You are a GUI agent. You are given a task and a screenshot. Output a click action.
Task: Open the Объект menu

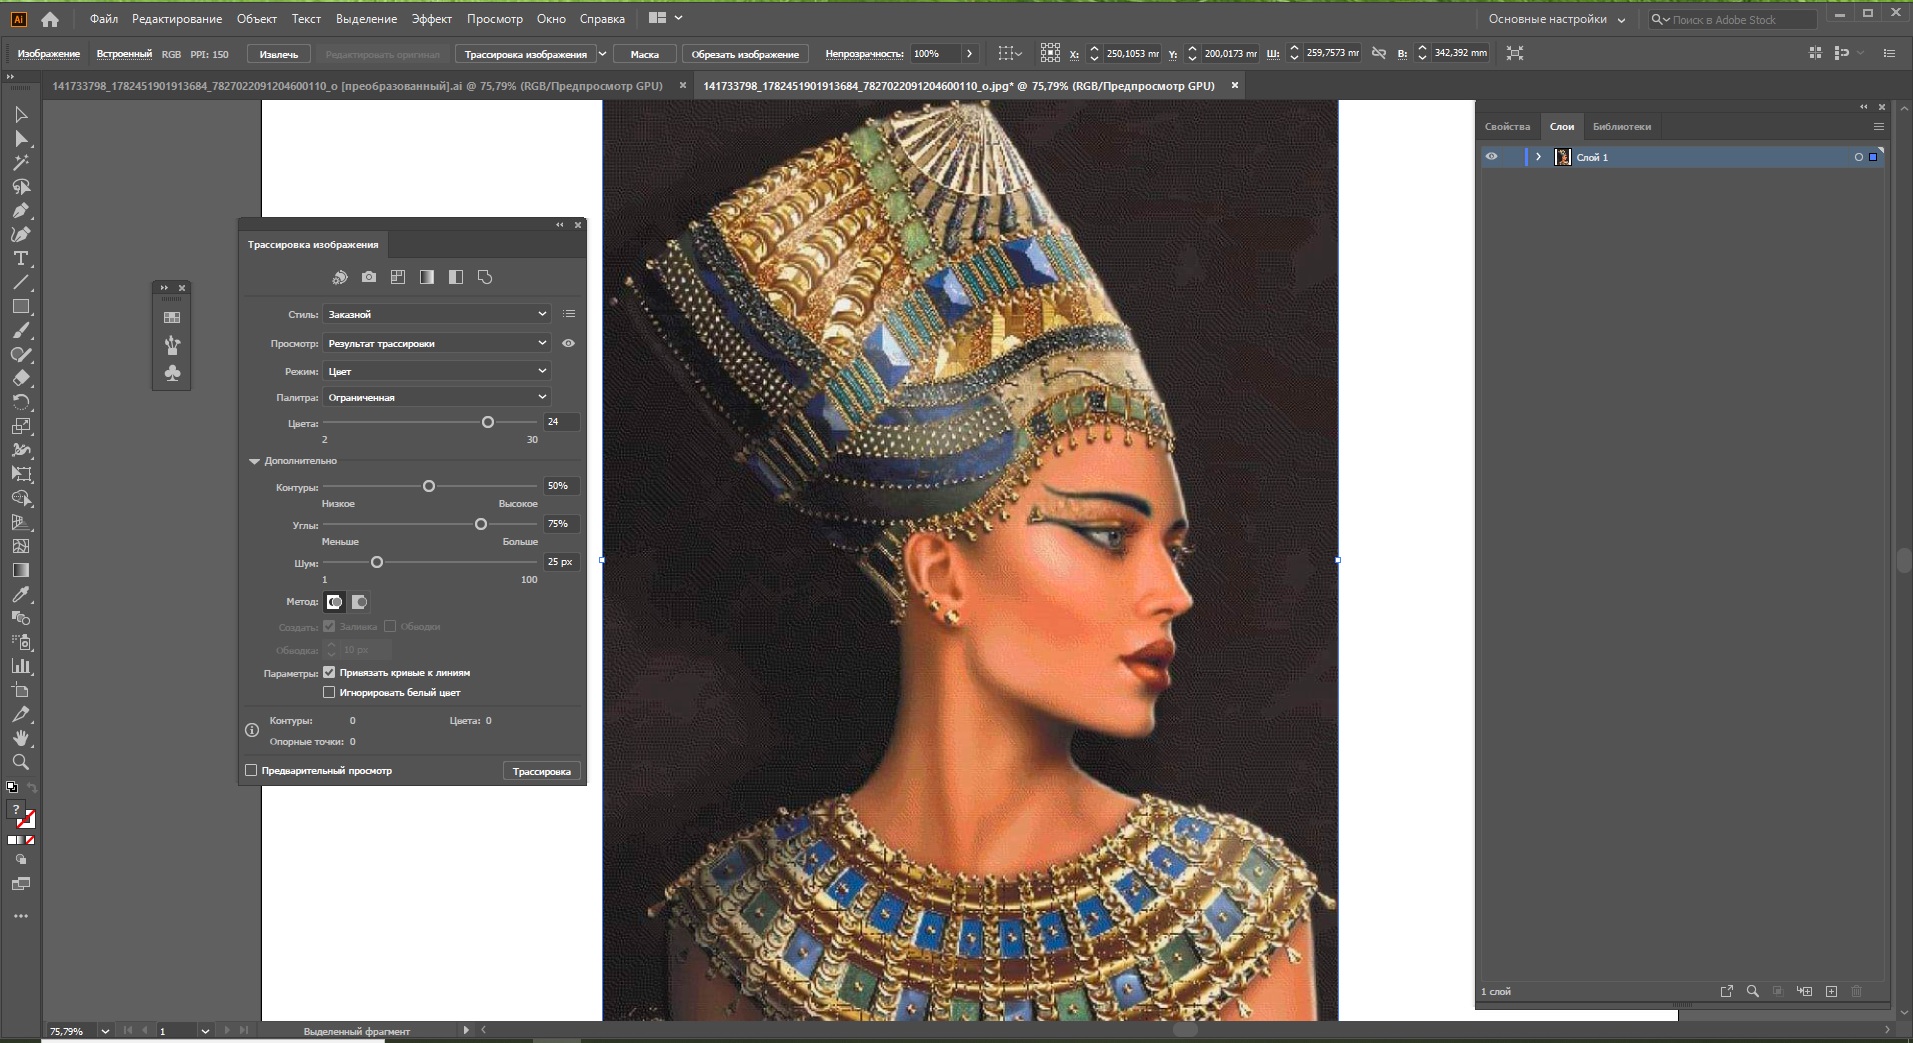tap(255, 18)
